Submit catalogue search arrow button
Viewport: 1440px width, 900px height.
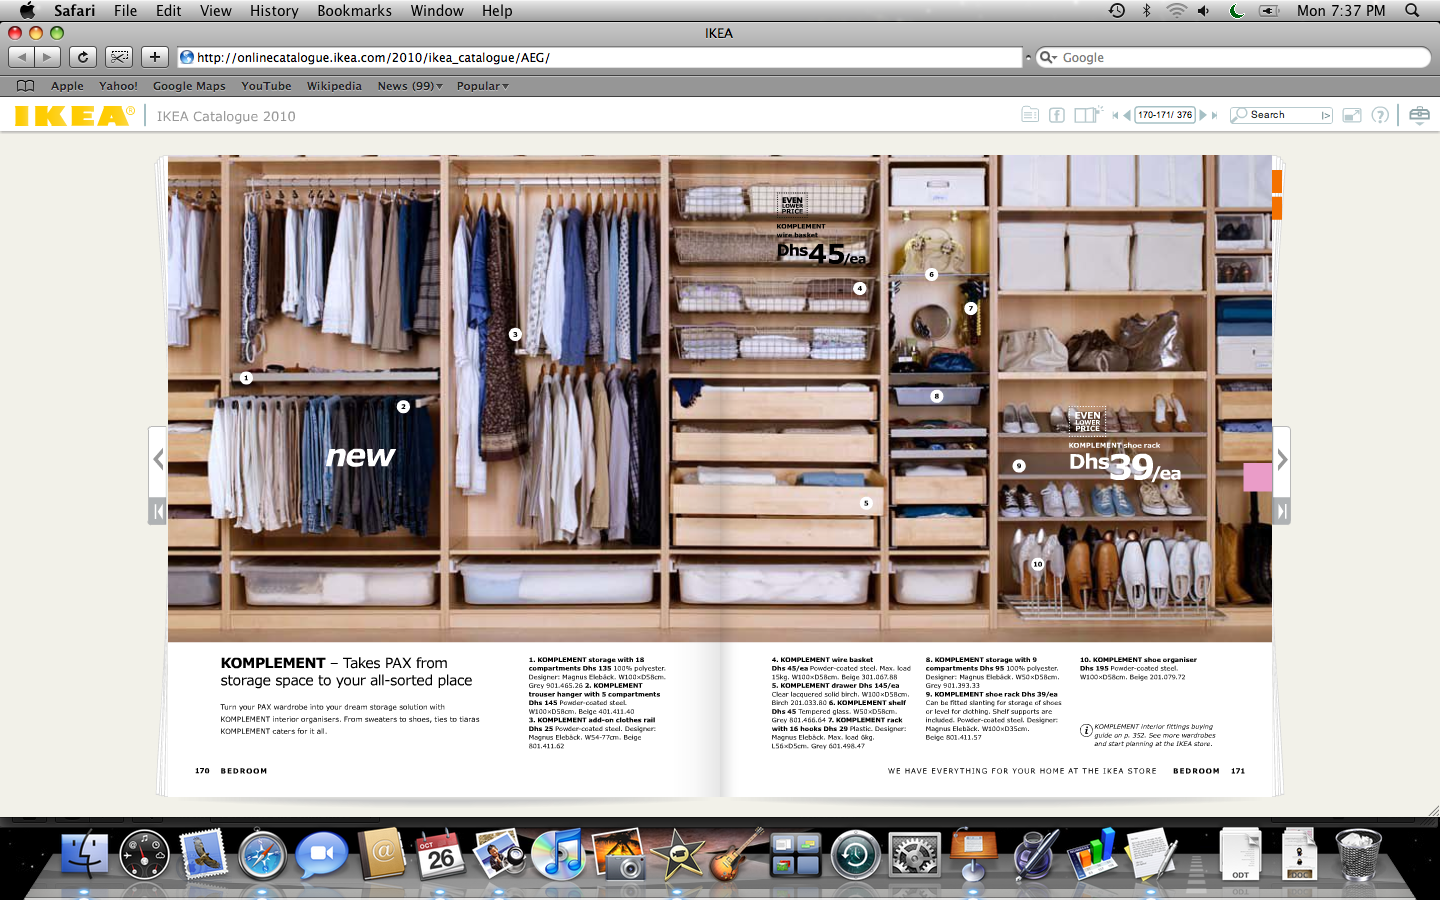point(1326,115)
